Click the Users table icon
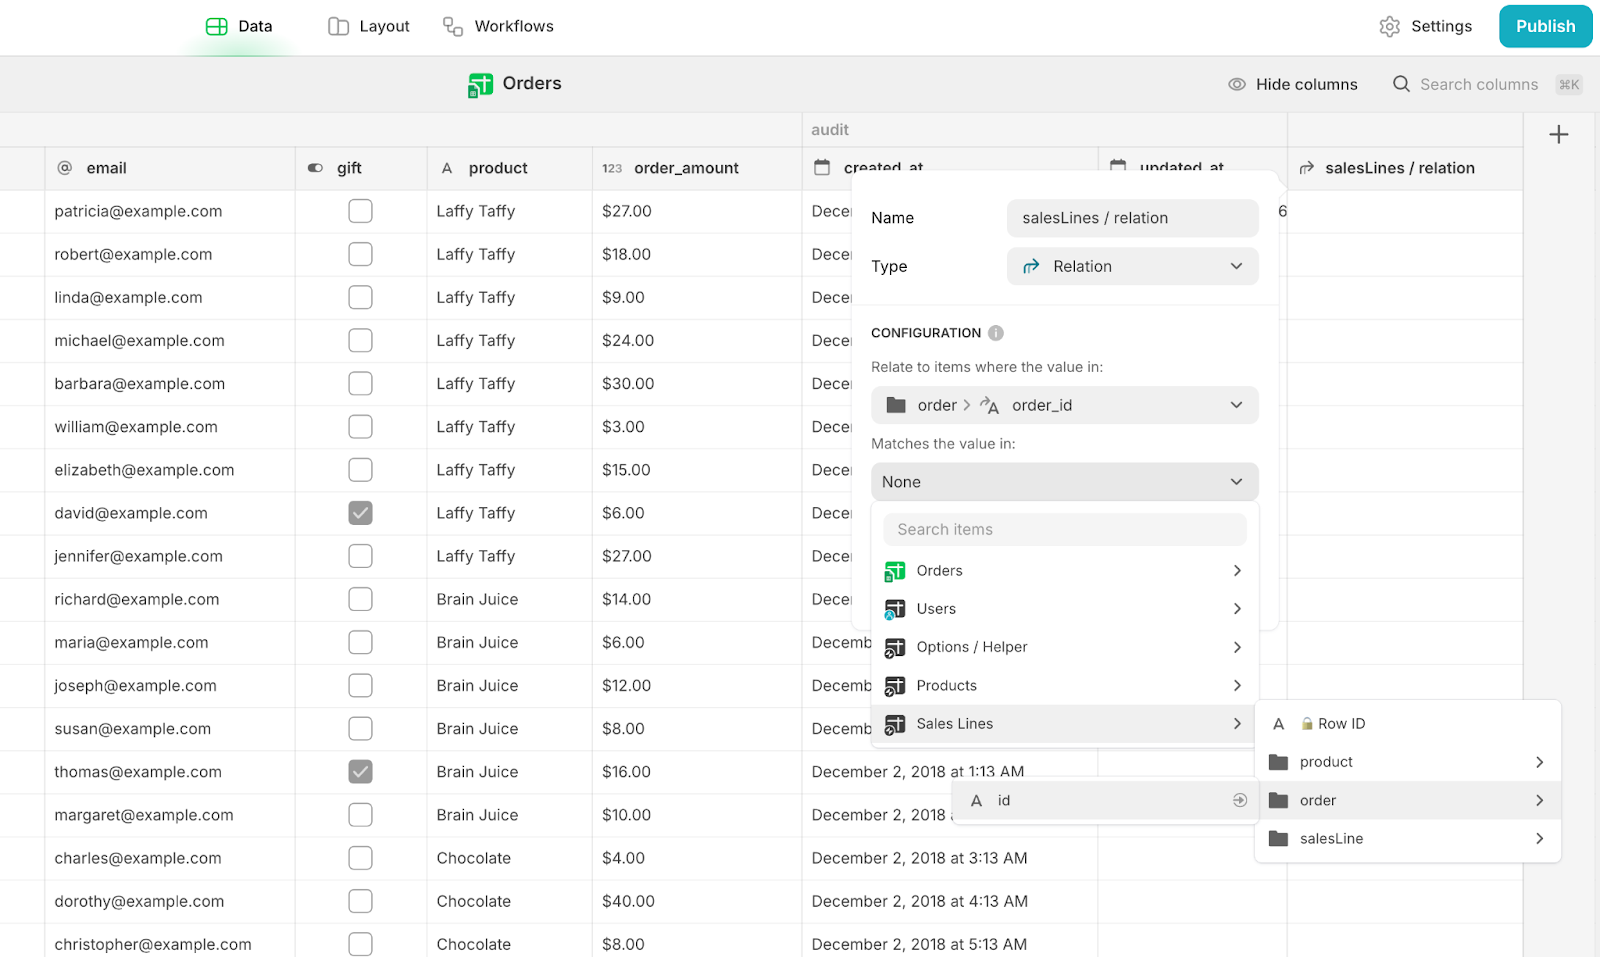 [895, 609]
